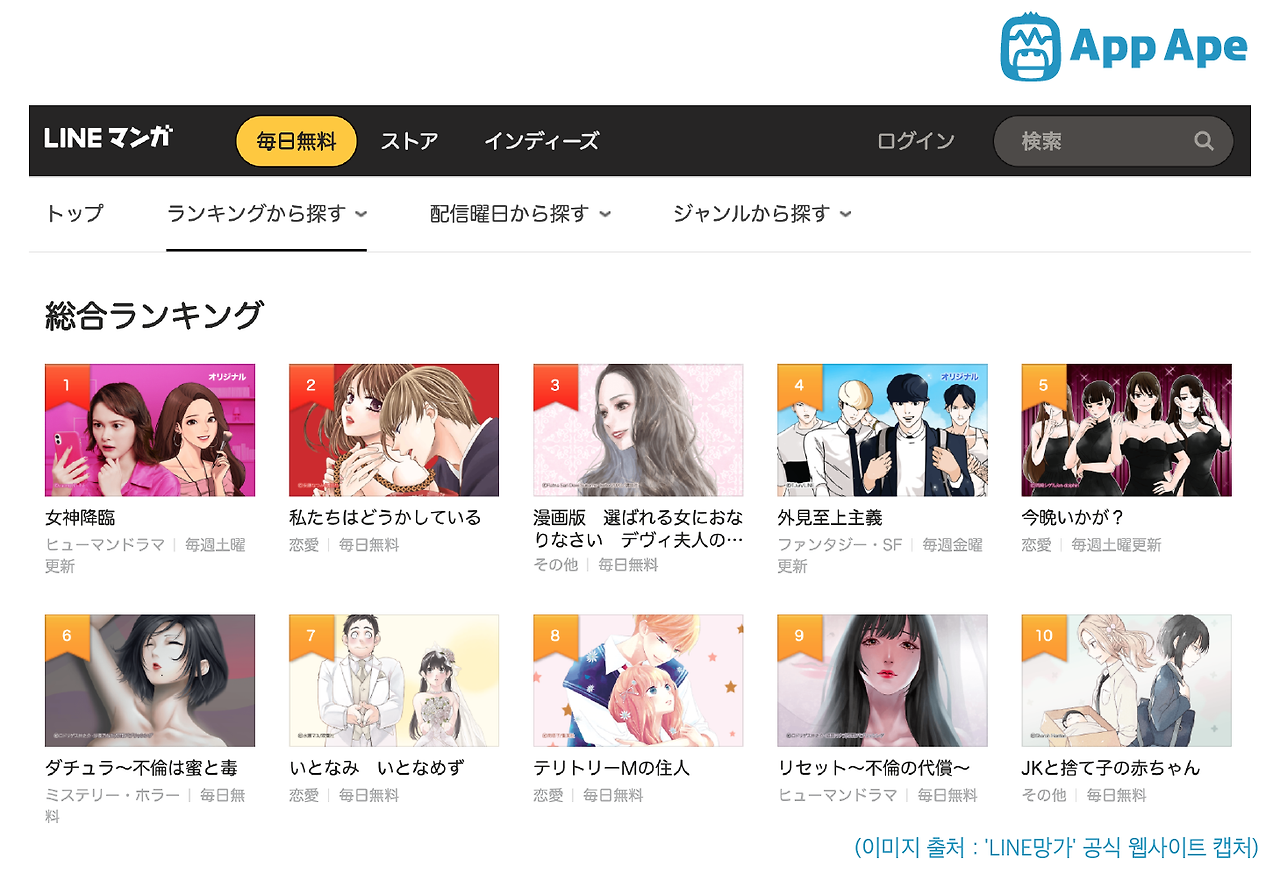Open the 毎日無料 section

295,141
